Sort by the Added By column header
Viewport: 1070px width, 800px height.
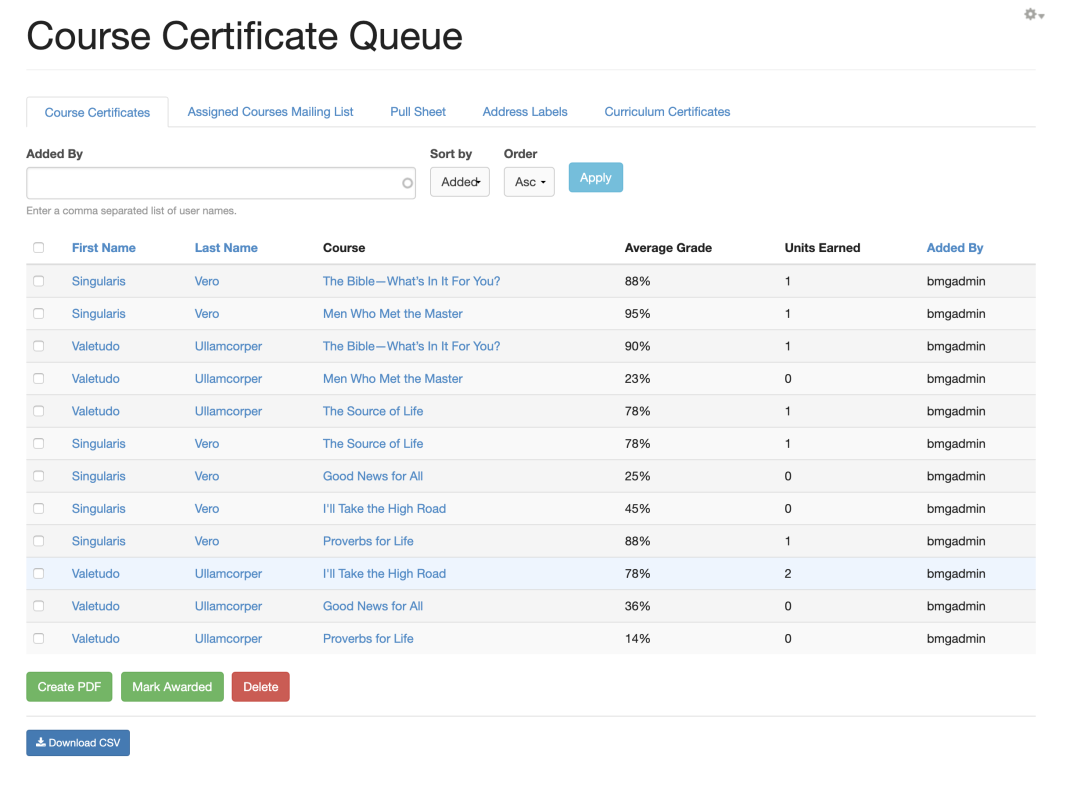tap(954, 248)
